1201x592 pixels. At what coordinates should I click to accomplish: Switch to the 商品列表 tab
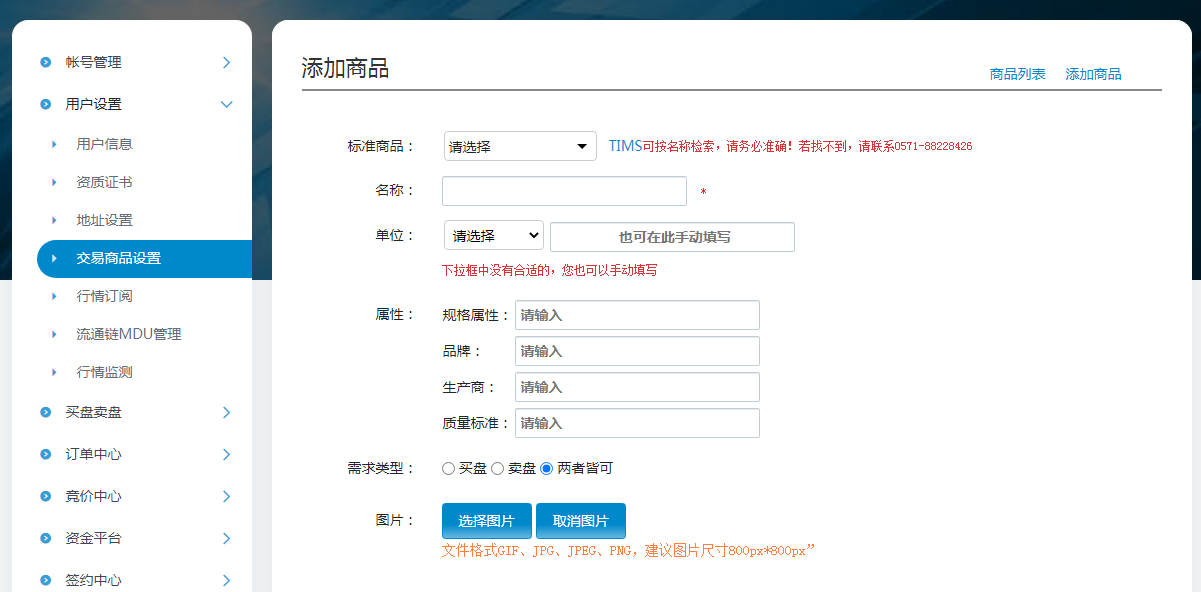[1017, 74]
